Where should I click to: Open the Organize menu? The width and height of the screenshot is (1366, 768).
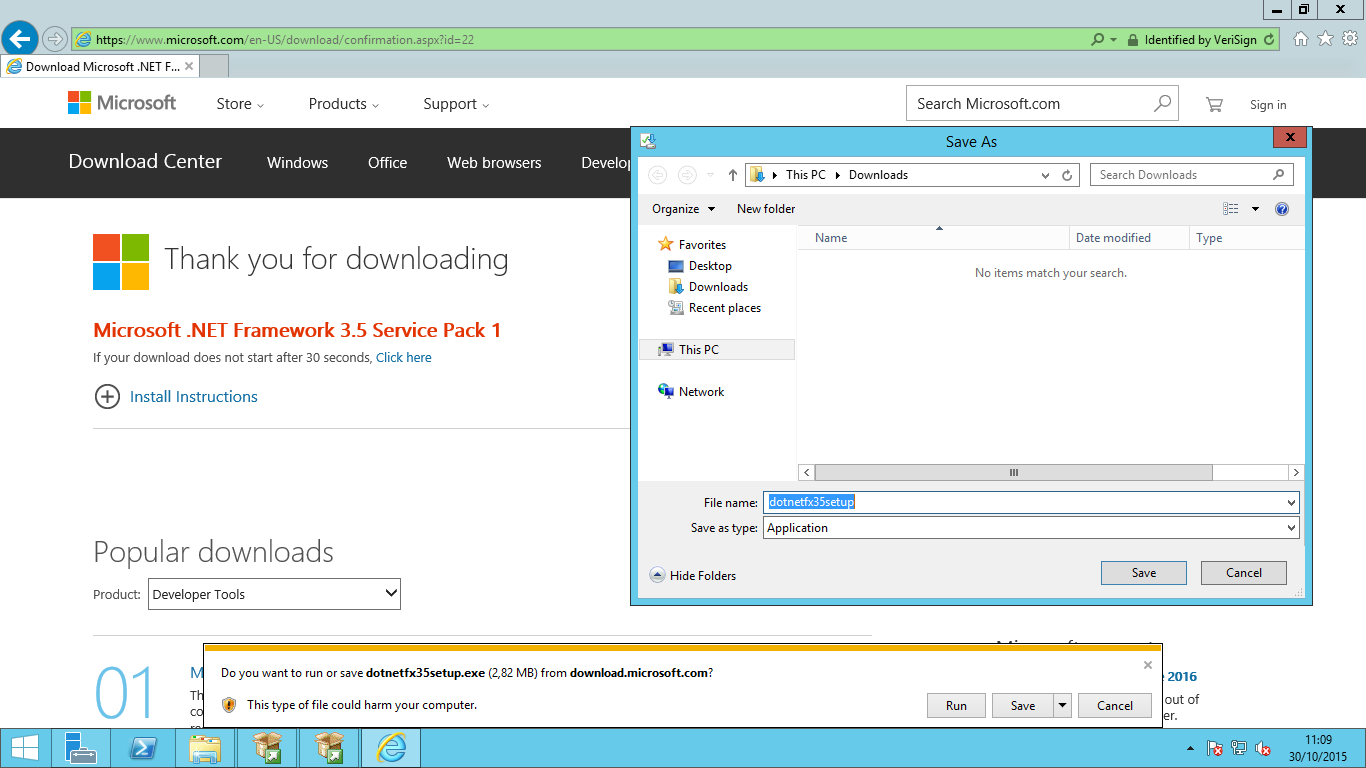point(684,209)
